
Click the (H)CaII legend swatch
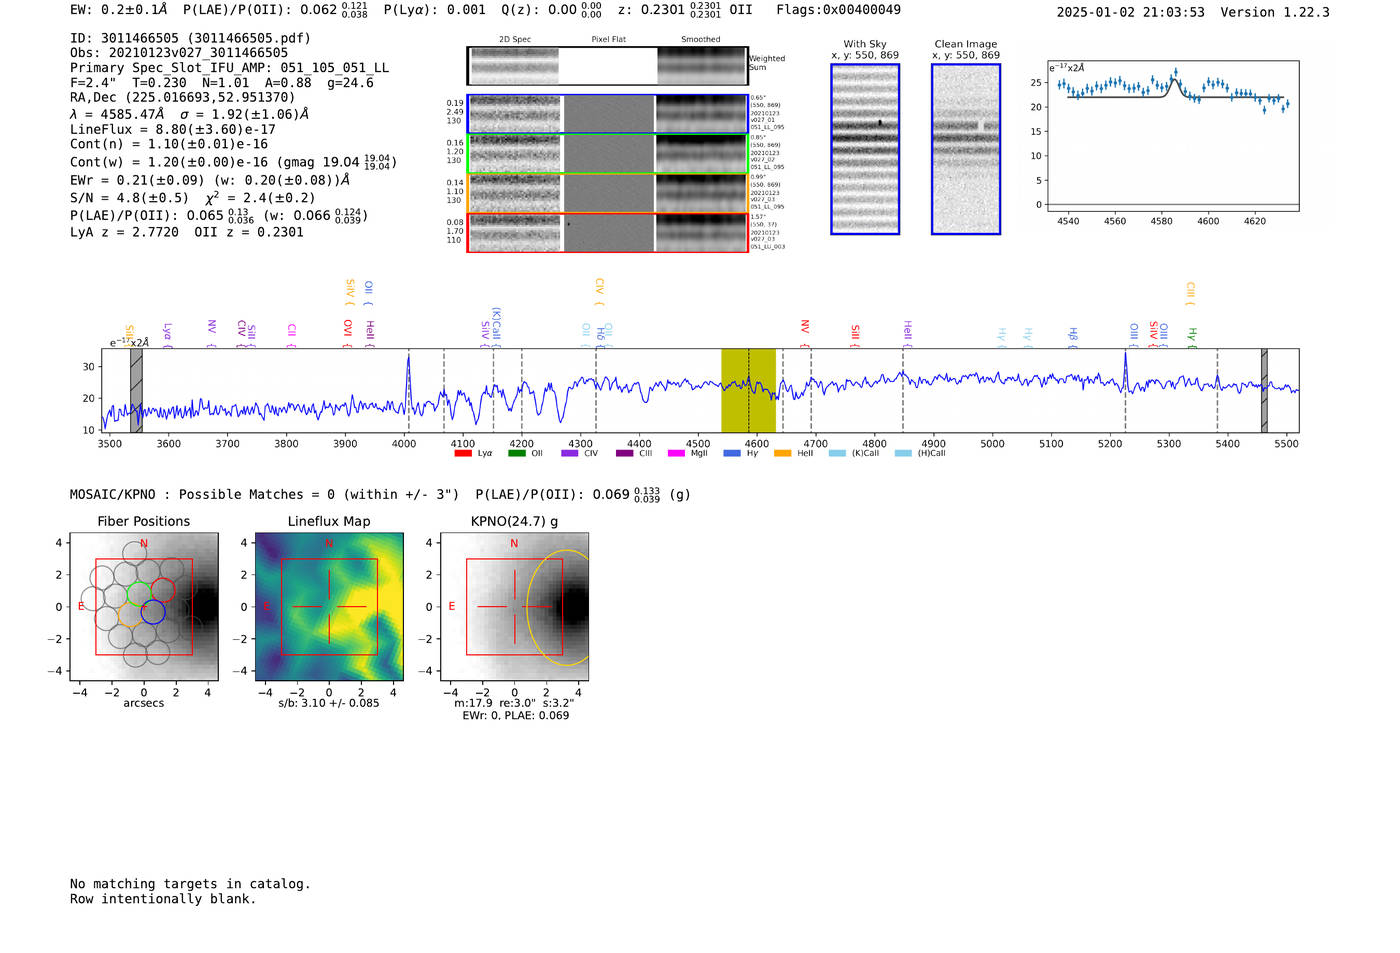click(x=903, y=454)
